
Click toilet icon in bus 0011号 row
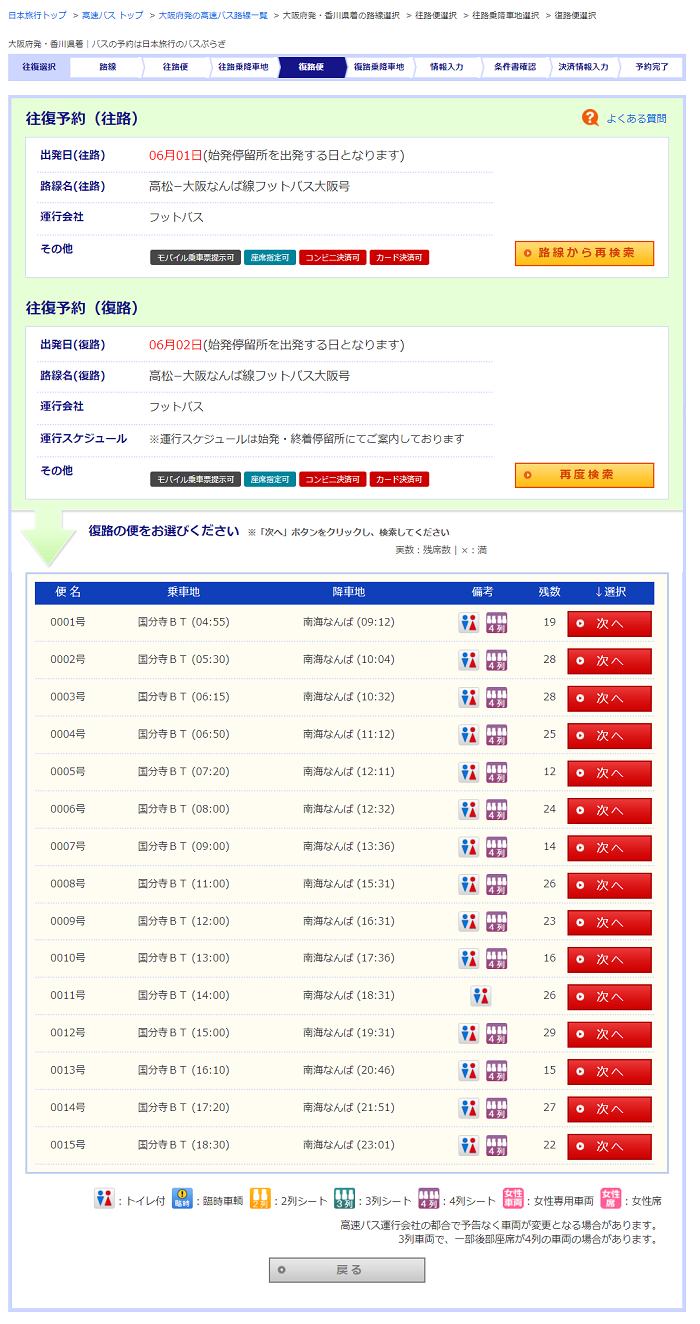point(481,996)
